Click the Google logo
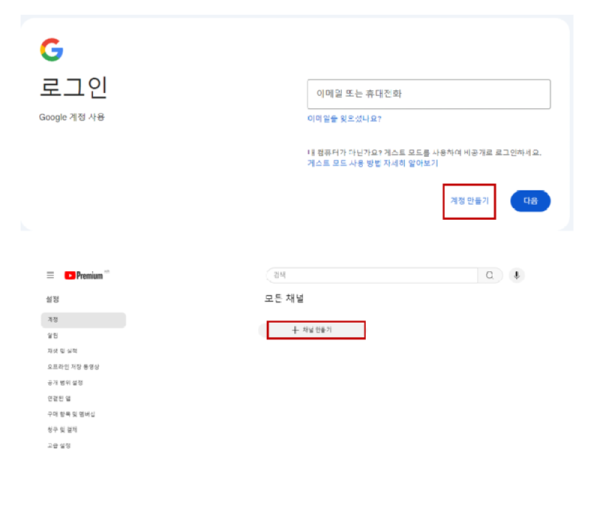 pyautogui.click(x=51, y=50)
